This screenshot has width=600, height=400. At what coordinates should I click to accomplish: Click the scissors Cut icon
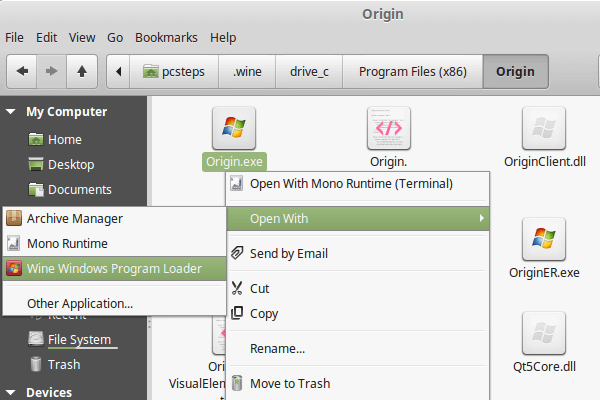(x=237, y=288)
